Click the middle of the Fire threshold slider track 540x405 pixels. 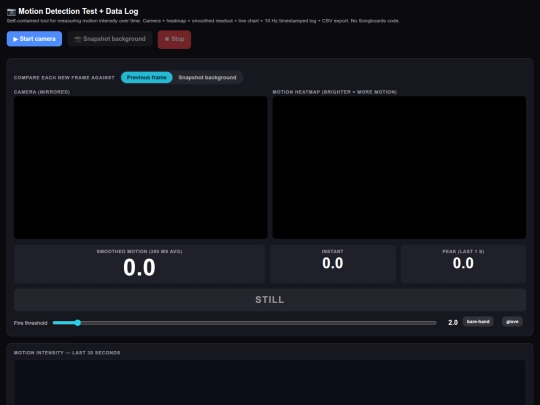click(x=245, y=323)
